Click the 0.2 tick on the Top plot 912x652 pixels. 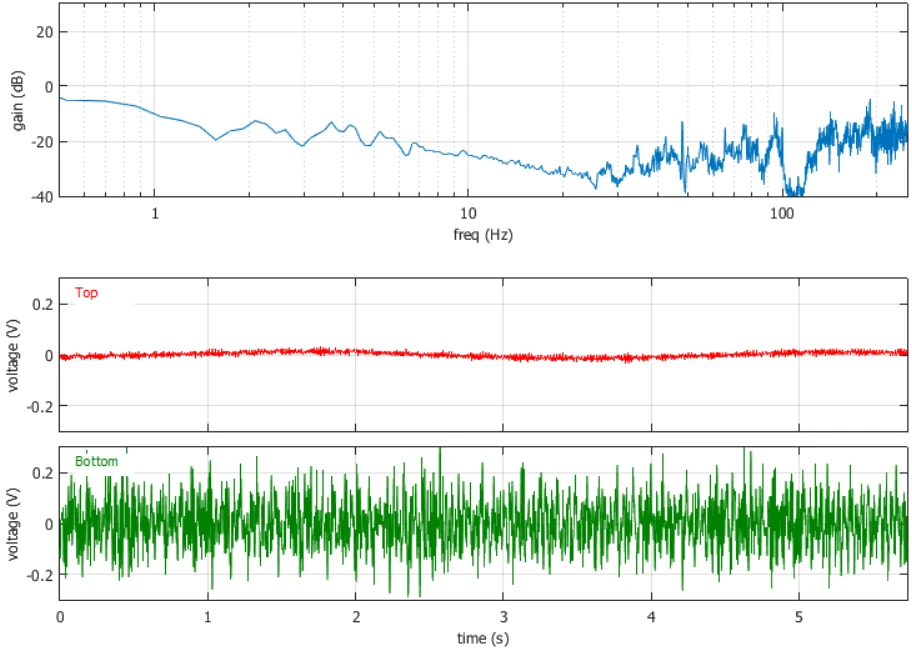[x=42, y=304]
